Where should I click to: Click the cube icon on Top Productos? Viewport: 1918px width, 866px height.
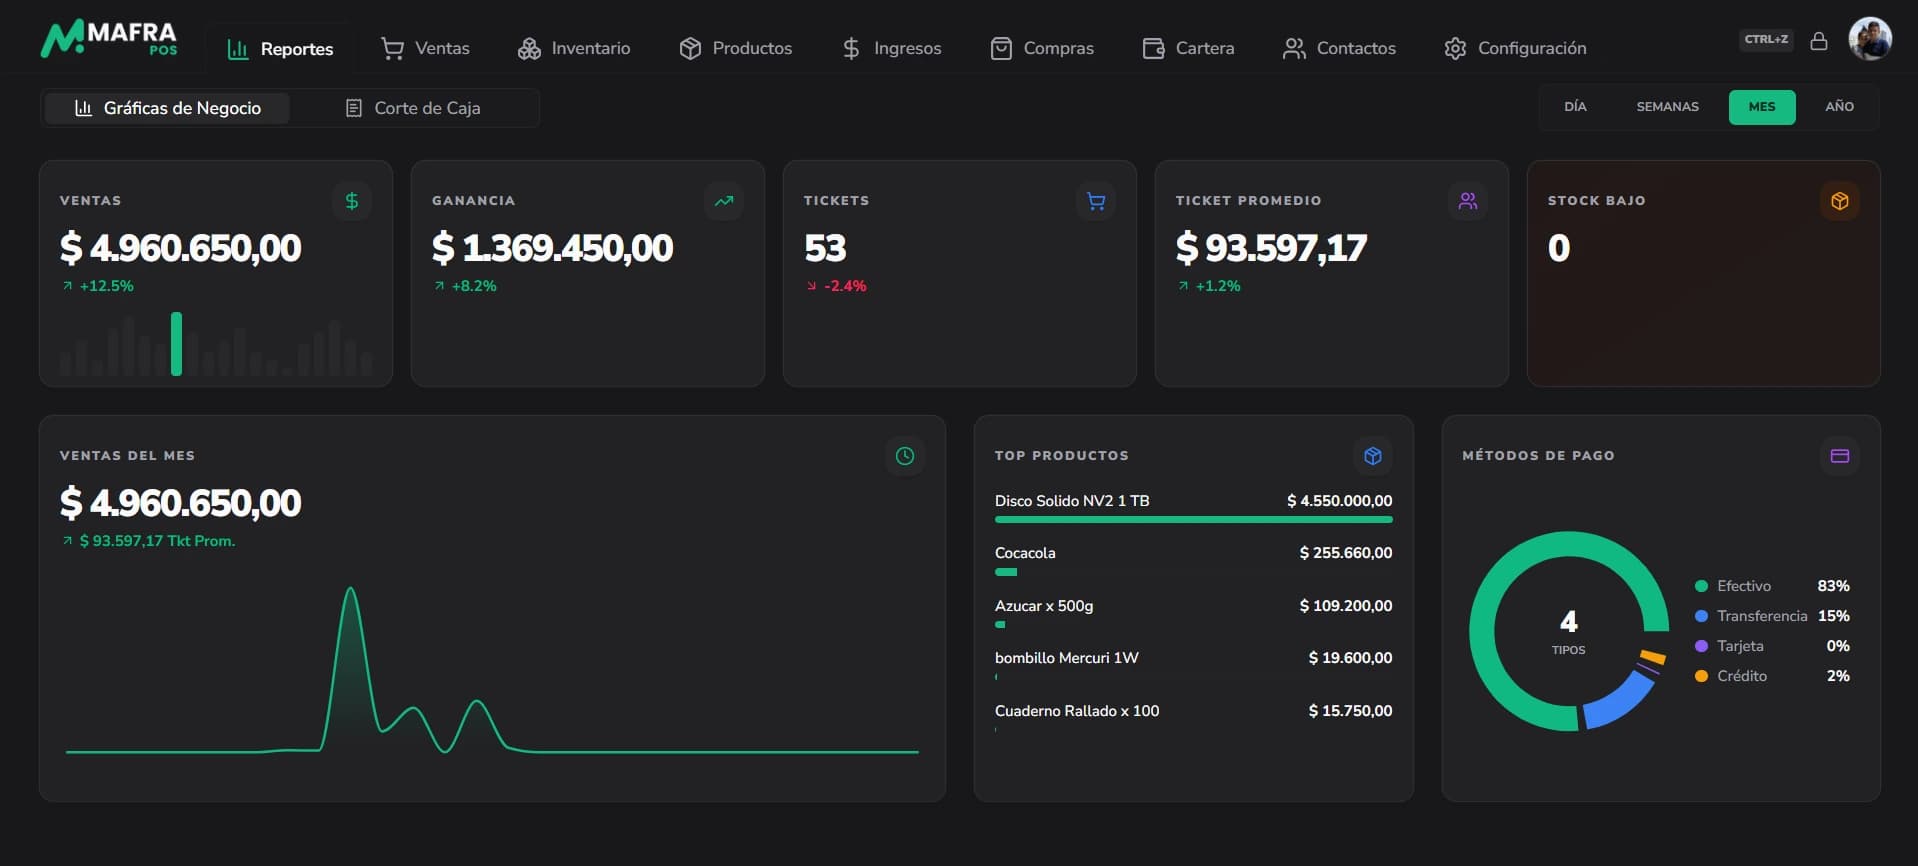click(x=1373, y=456)
